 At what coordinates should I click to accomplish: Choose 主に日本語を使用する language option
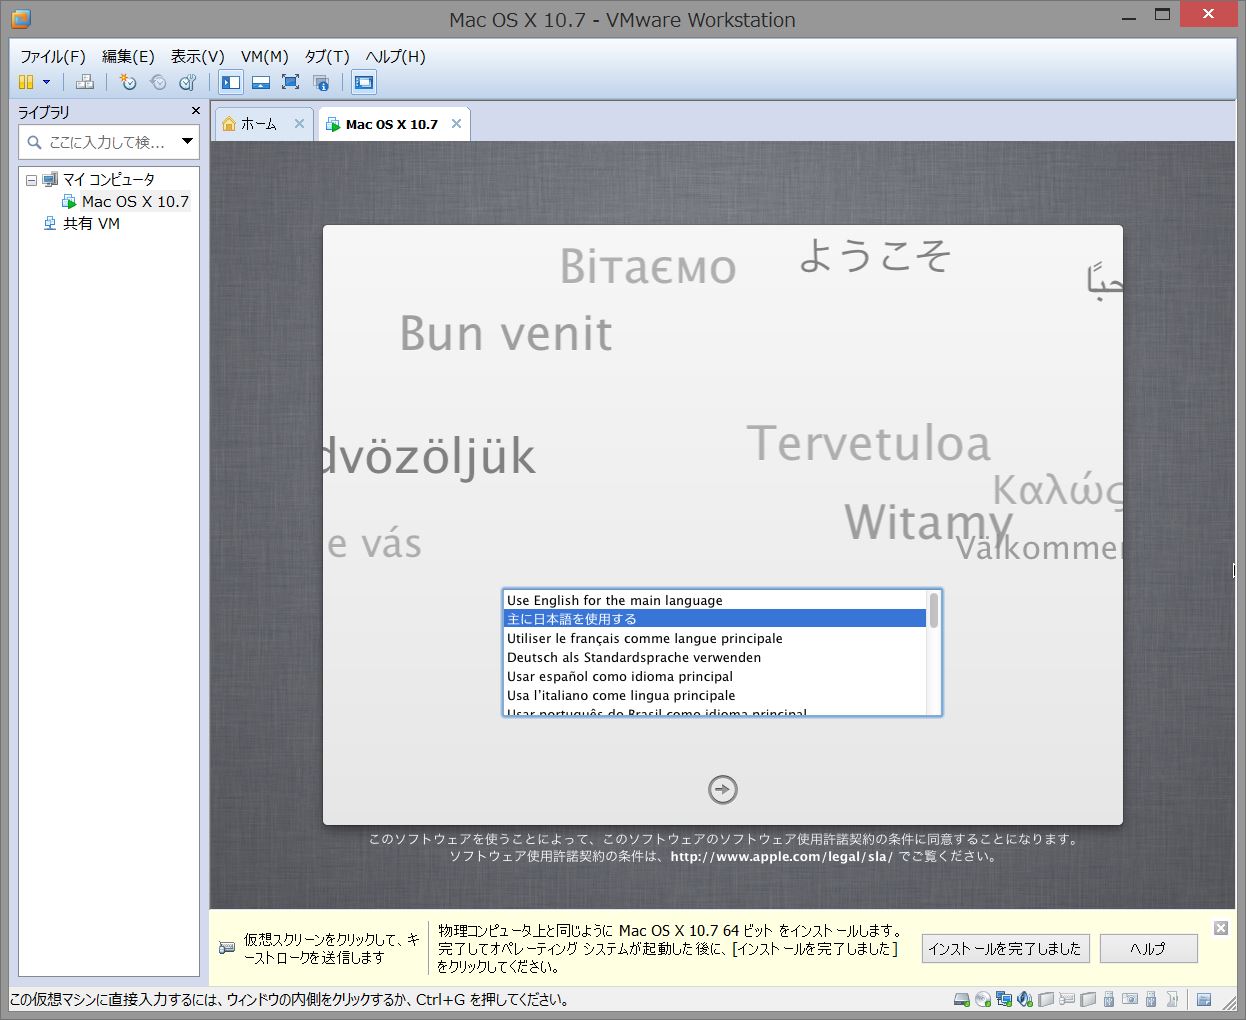pos(714,619)
